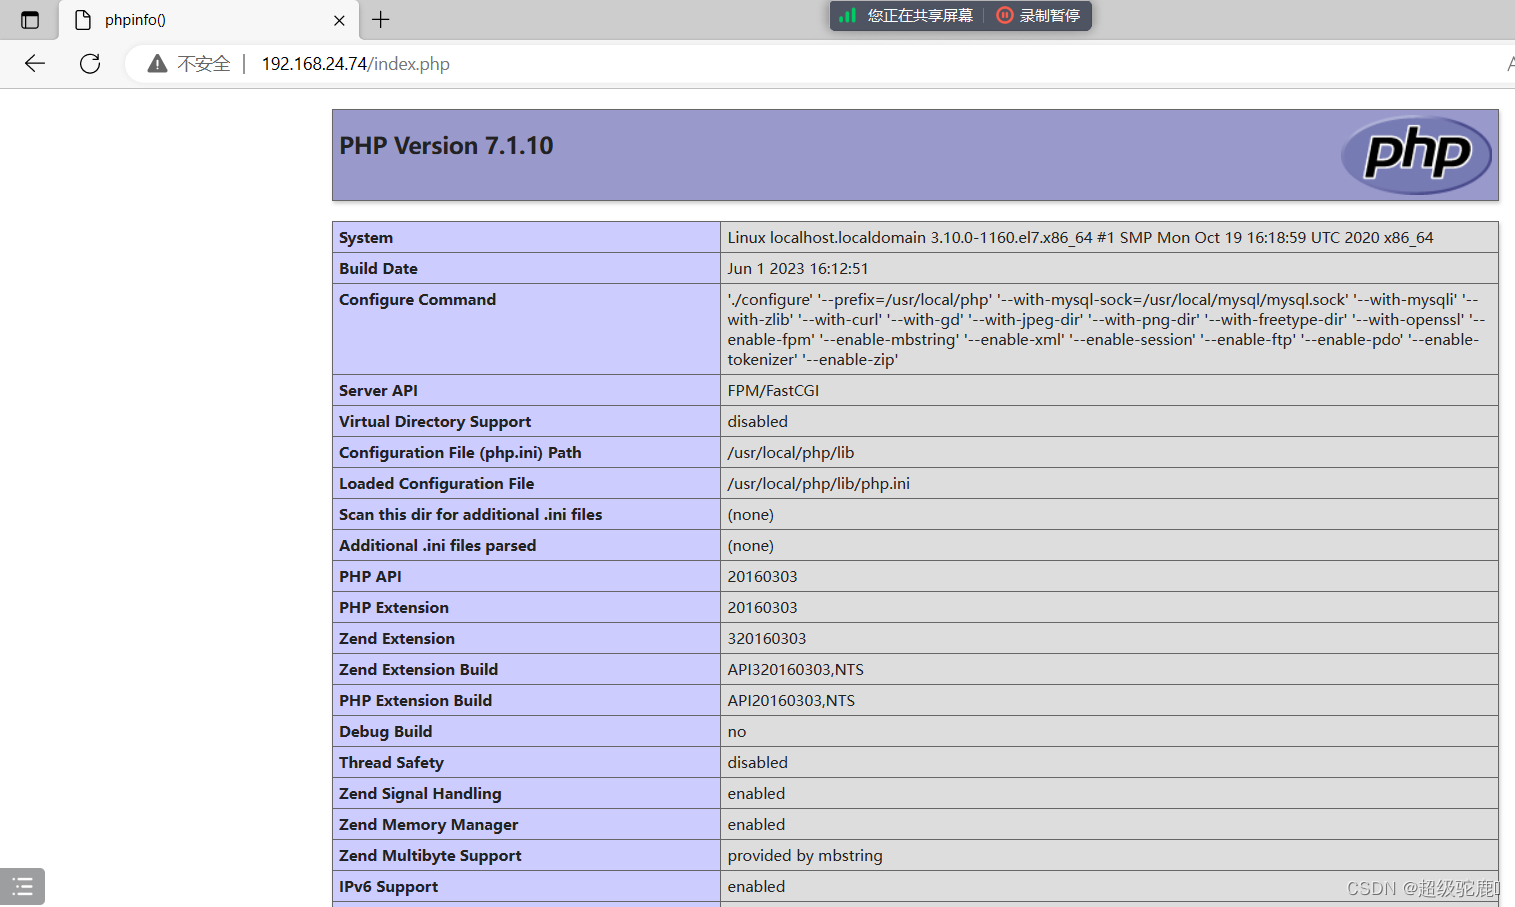Viewport: 1515px width, 907px height.
Task: Click the Debug Build label
Action: (385, 732)
